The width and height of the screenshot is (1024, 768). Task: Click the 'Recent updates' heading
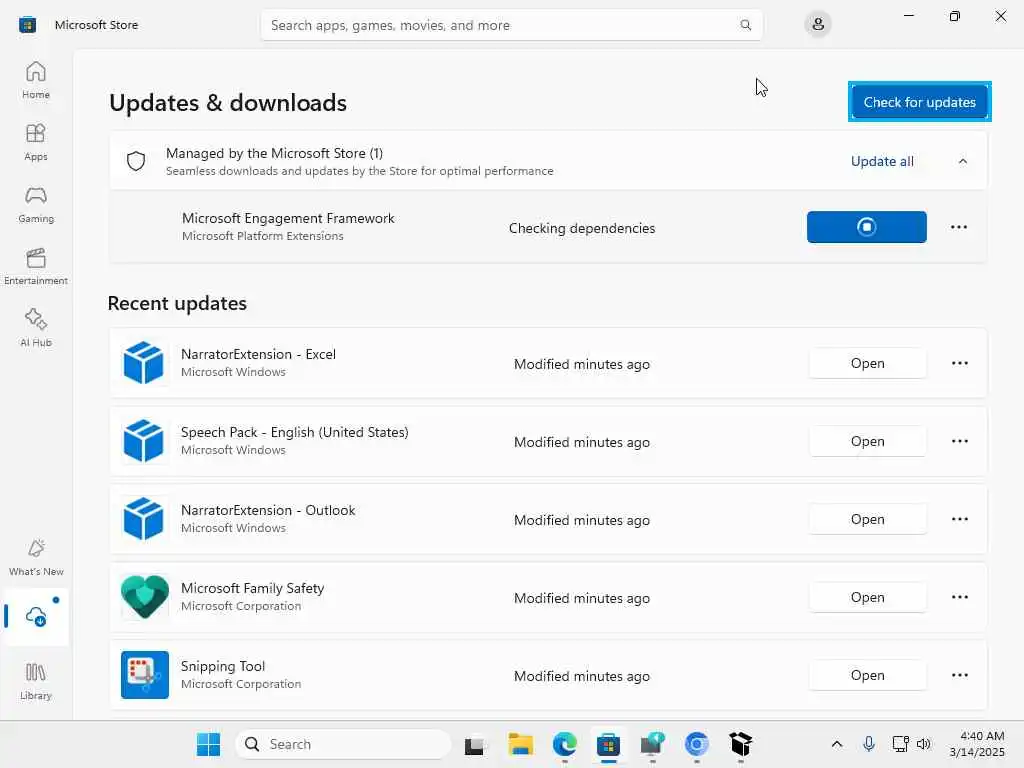pyautogui.click(x=177, y=303)
